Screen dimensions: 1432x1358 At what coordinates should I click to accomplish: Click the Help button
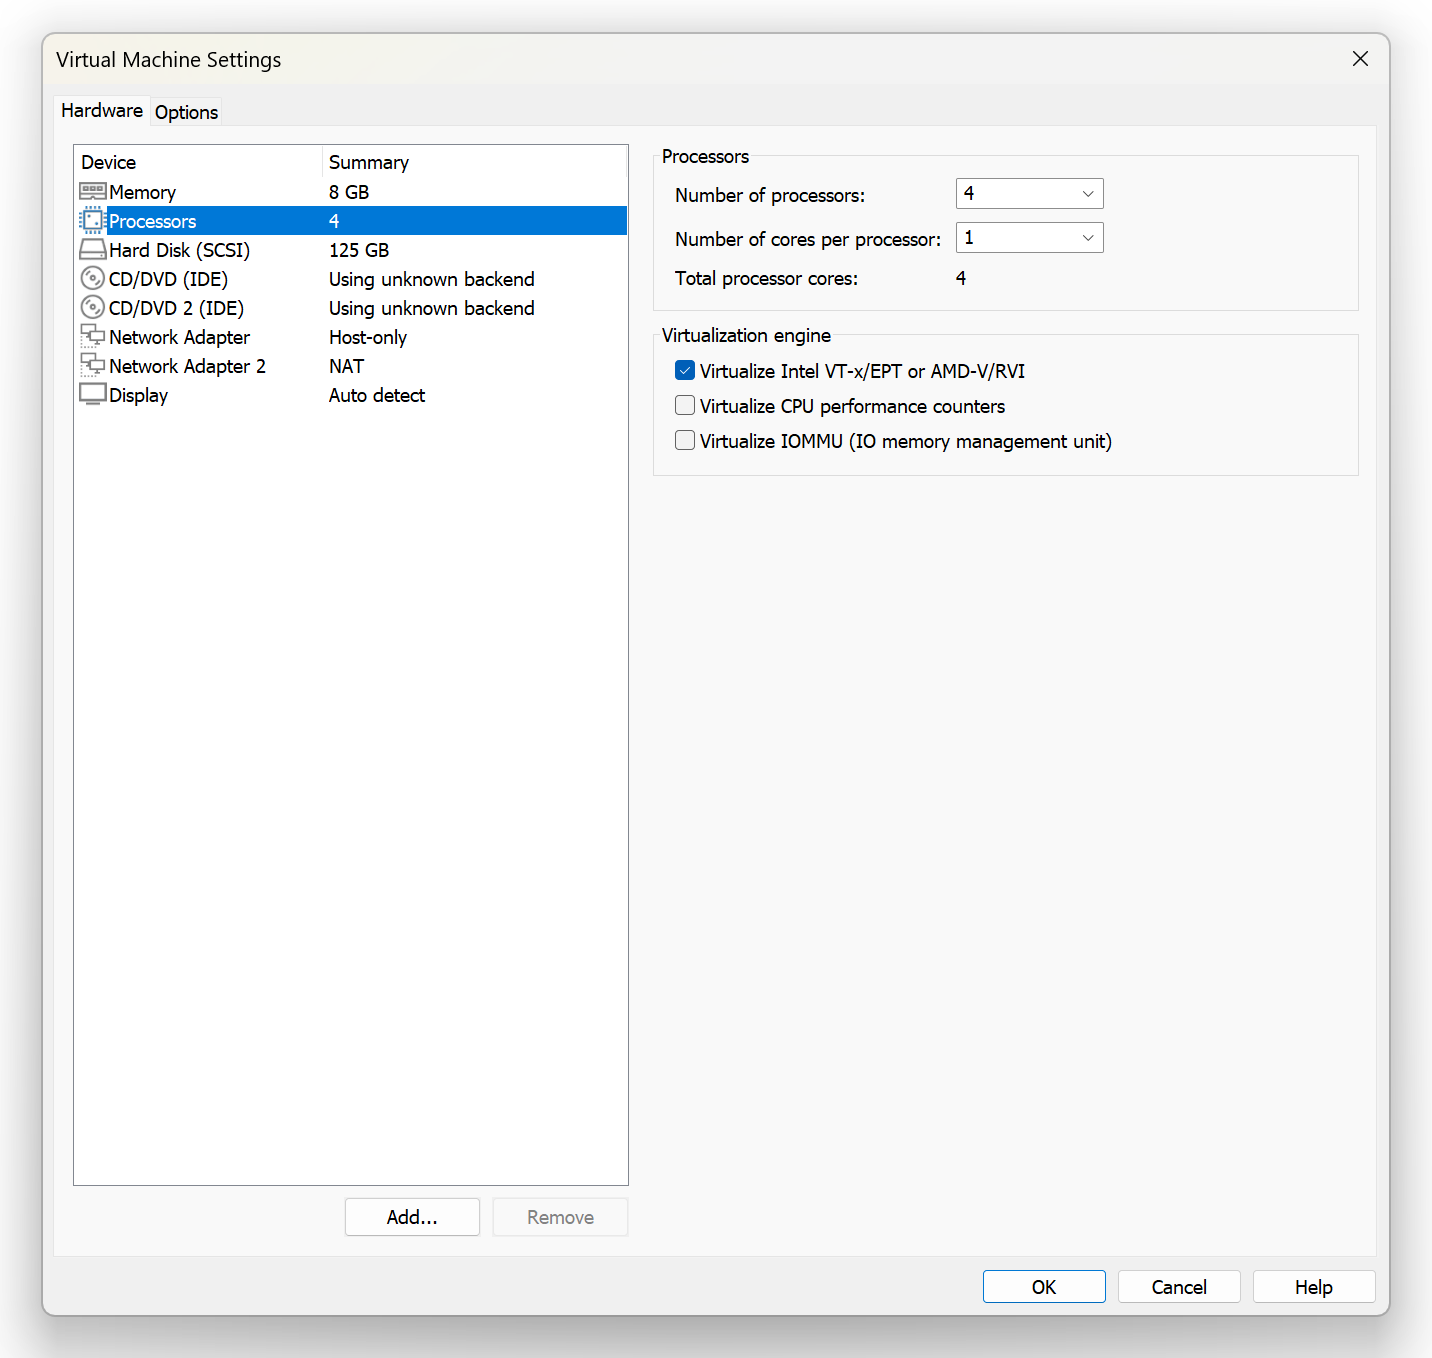coord(1314,1287)
